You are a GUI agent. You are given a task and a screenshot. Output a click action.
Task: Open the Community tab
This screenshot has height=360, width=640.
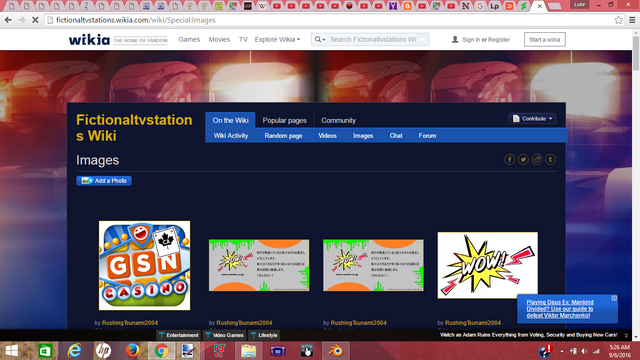click(338, 120)
